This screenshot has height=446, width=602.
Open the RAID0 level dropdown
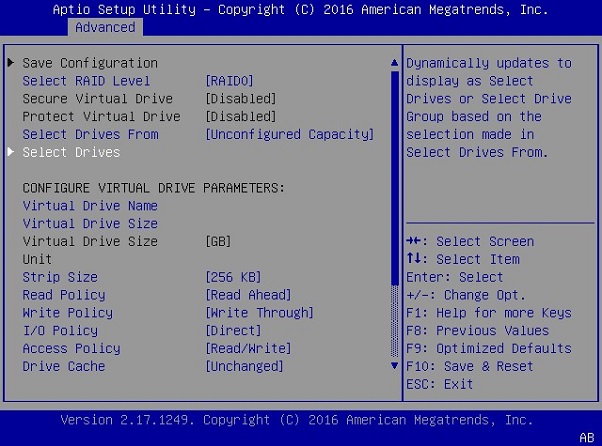pos(229,81)
